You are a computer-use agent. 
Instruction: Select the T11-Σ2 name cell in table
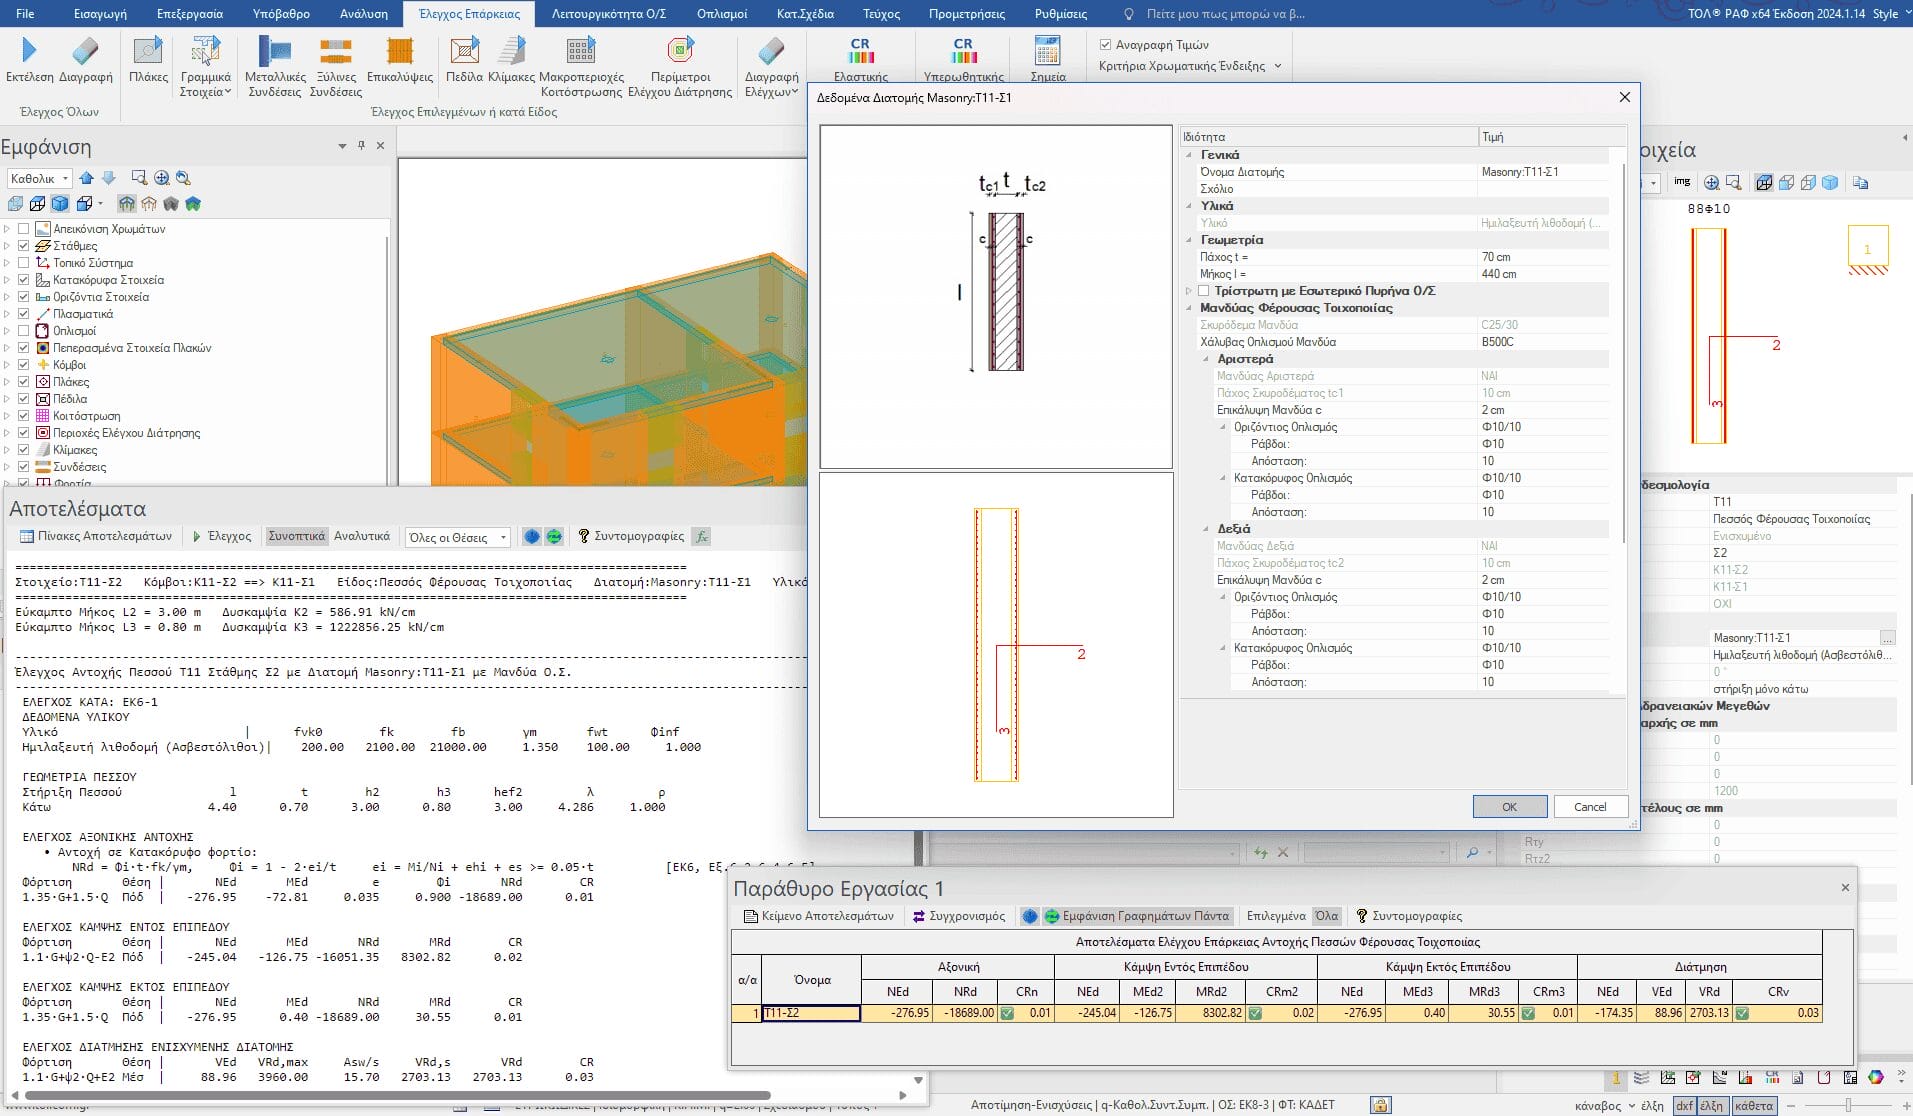pyautogui.click(x=811, y=1013)
